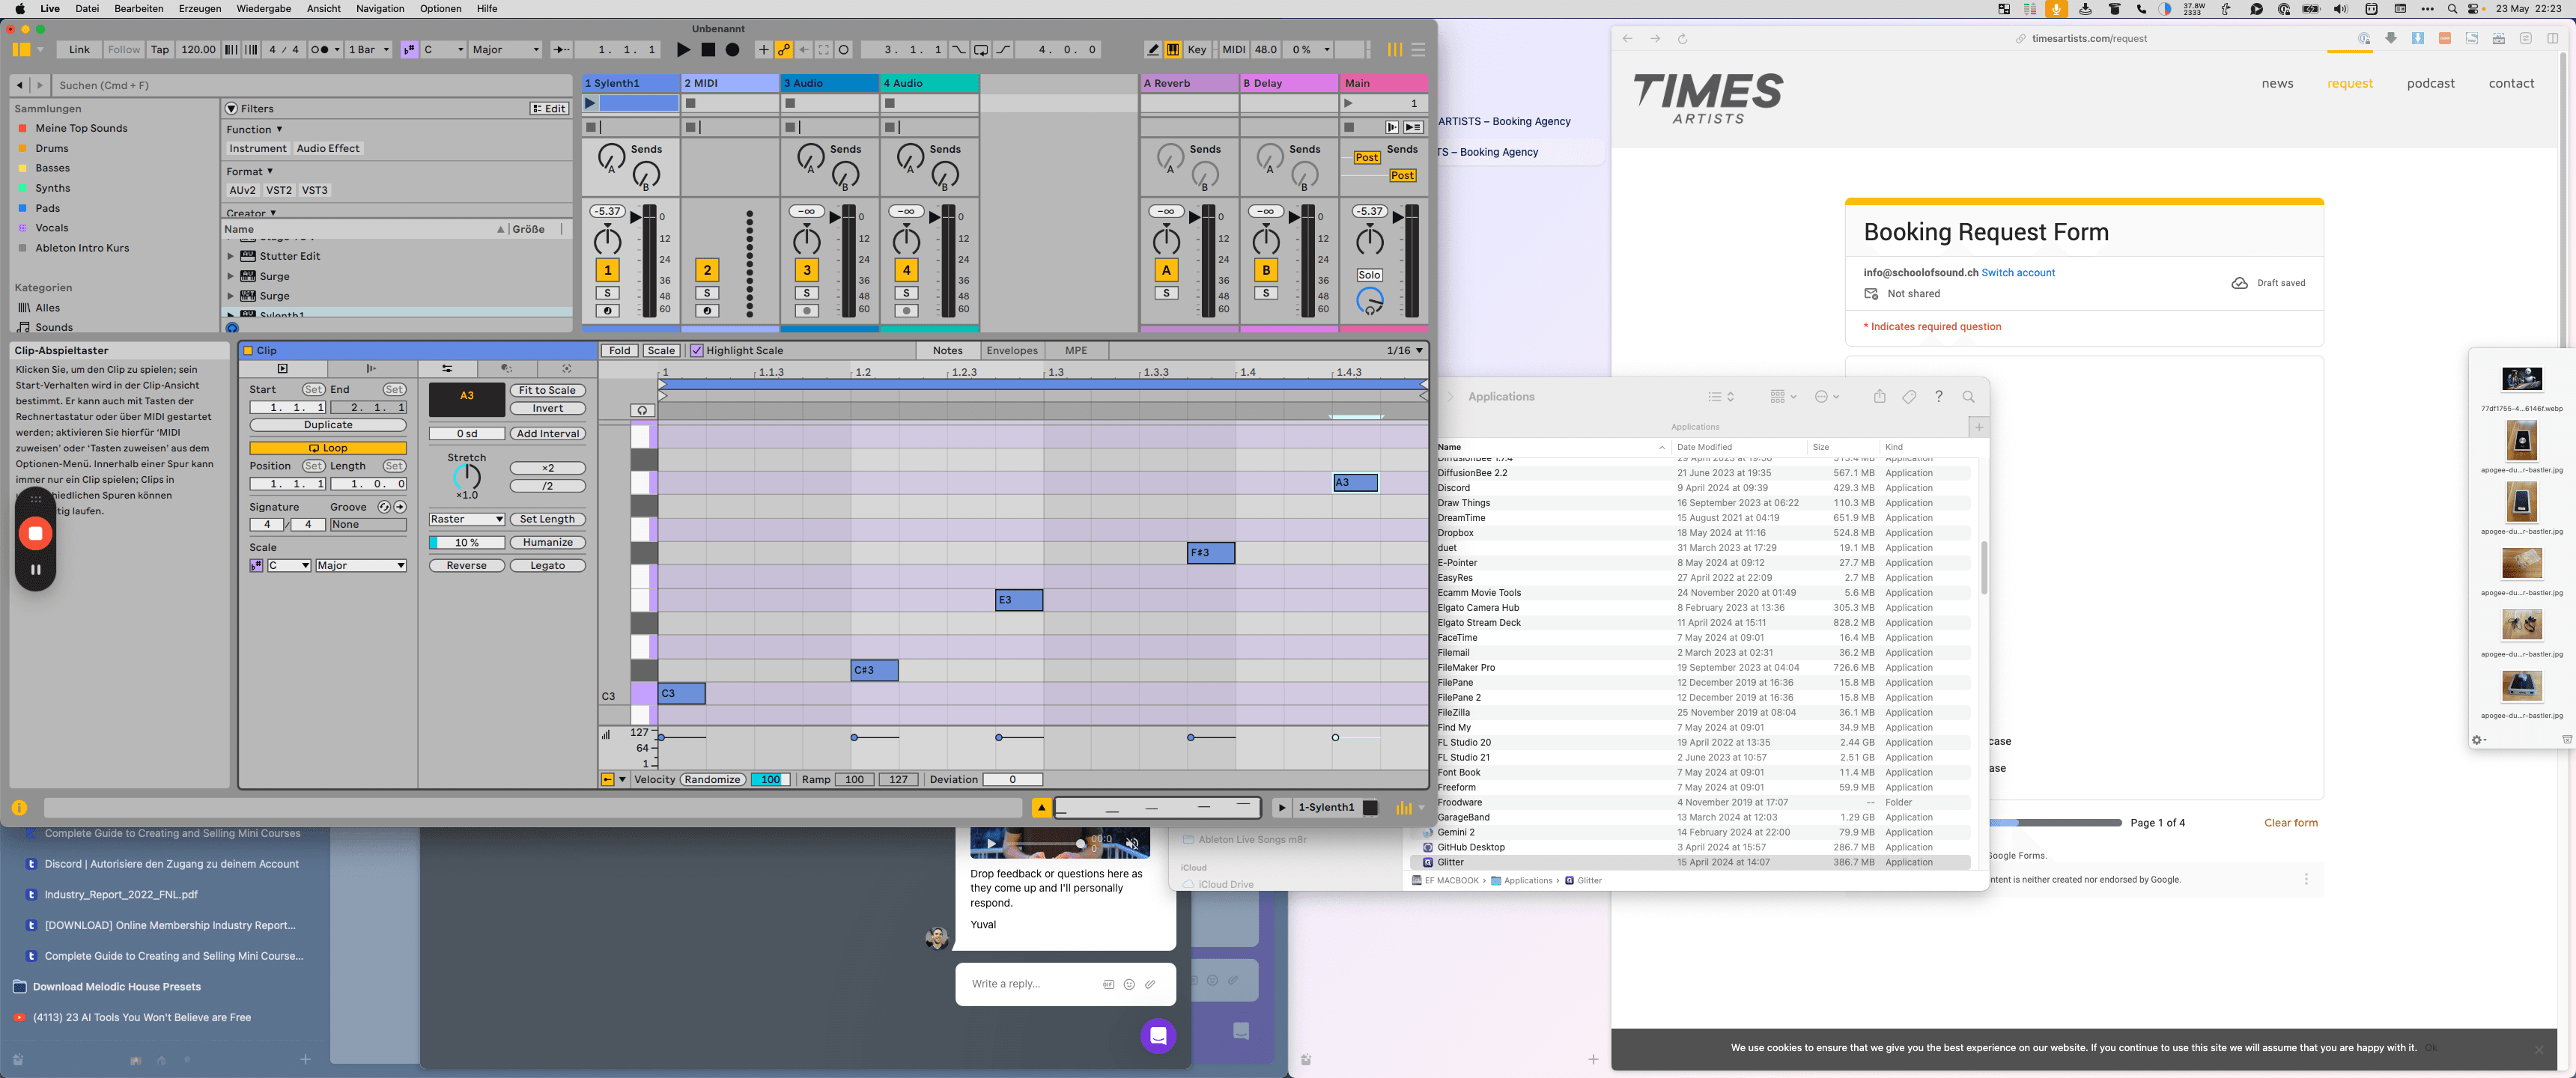
Task: Click the Automation Arm chain-link button
Action: pyautogui.click(x=784, y=49)
